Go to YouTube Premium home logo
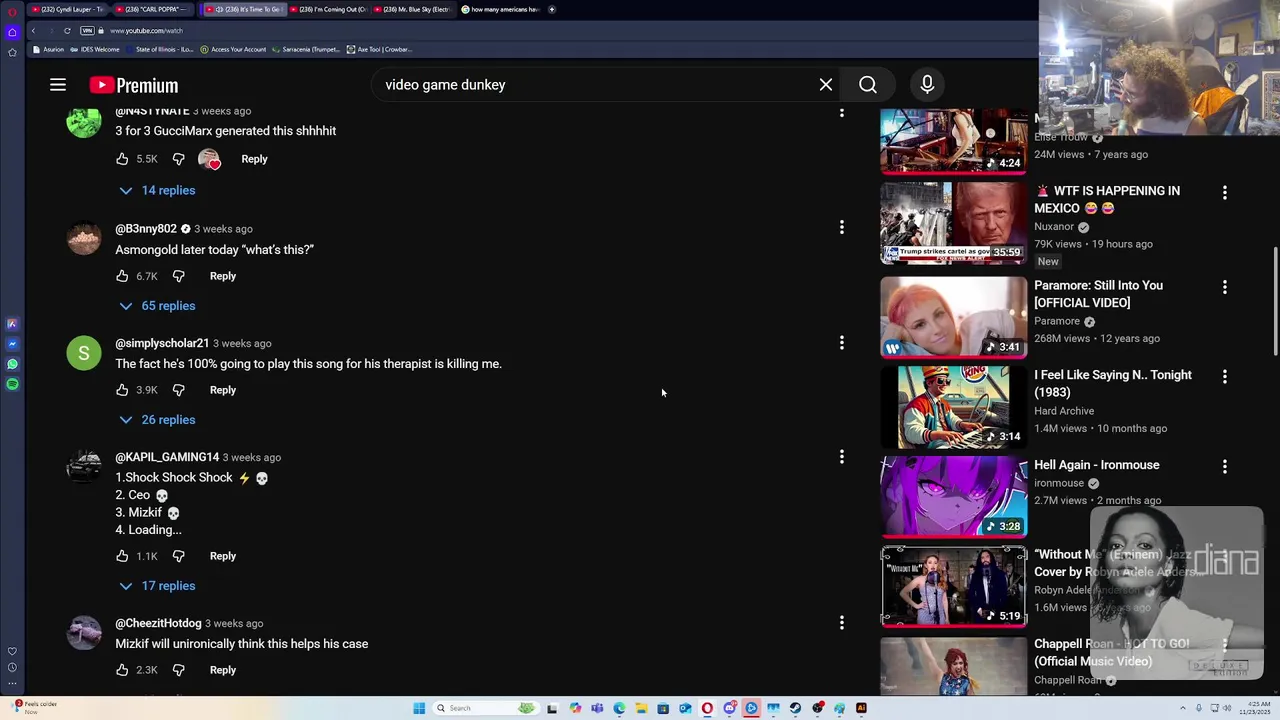 click(134, 85)
